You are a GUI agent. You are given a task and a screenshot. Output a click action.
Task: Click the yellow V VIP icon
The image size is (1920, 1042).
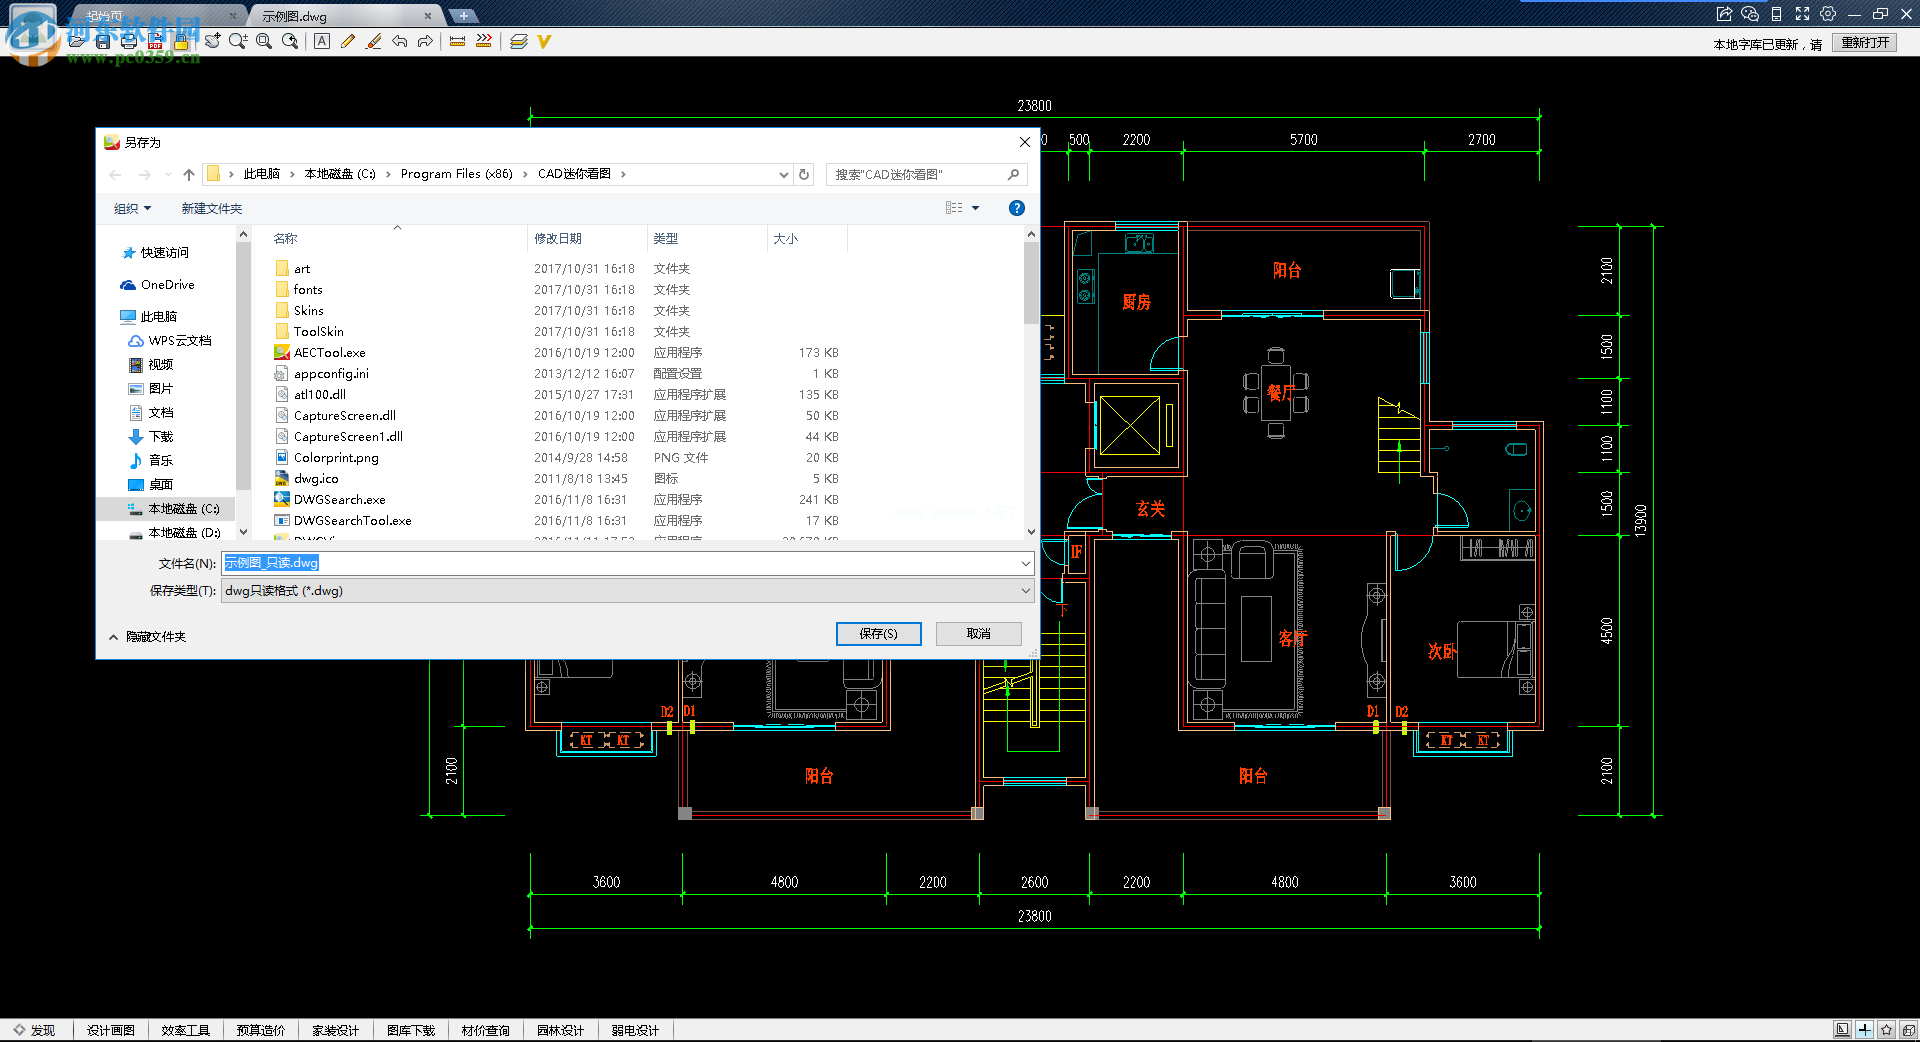click(544, 41)
